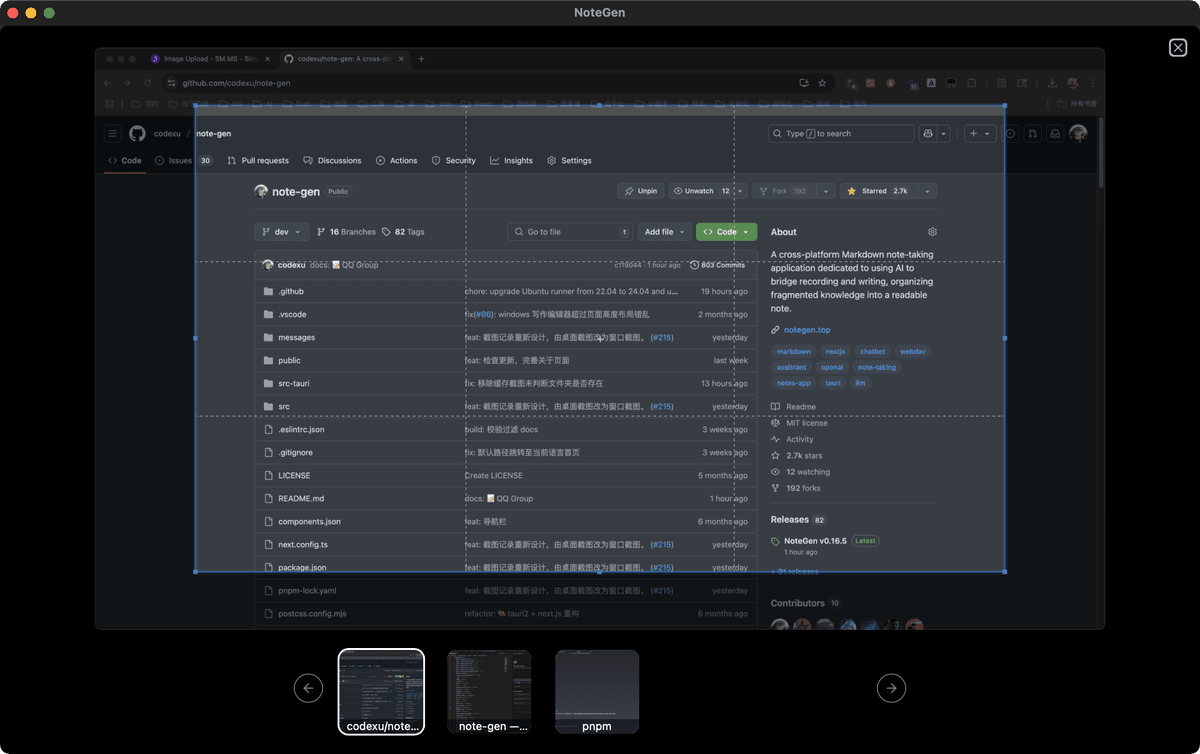Click the issues circle-dot icon in the header
The height and width of the screenshot is (754, 1200).
(x=1010, y=133)
